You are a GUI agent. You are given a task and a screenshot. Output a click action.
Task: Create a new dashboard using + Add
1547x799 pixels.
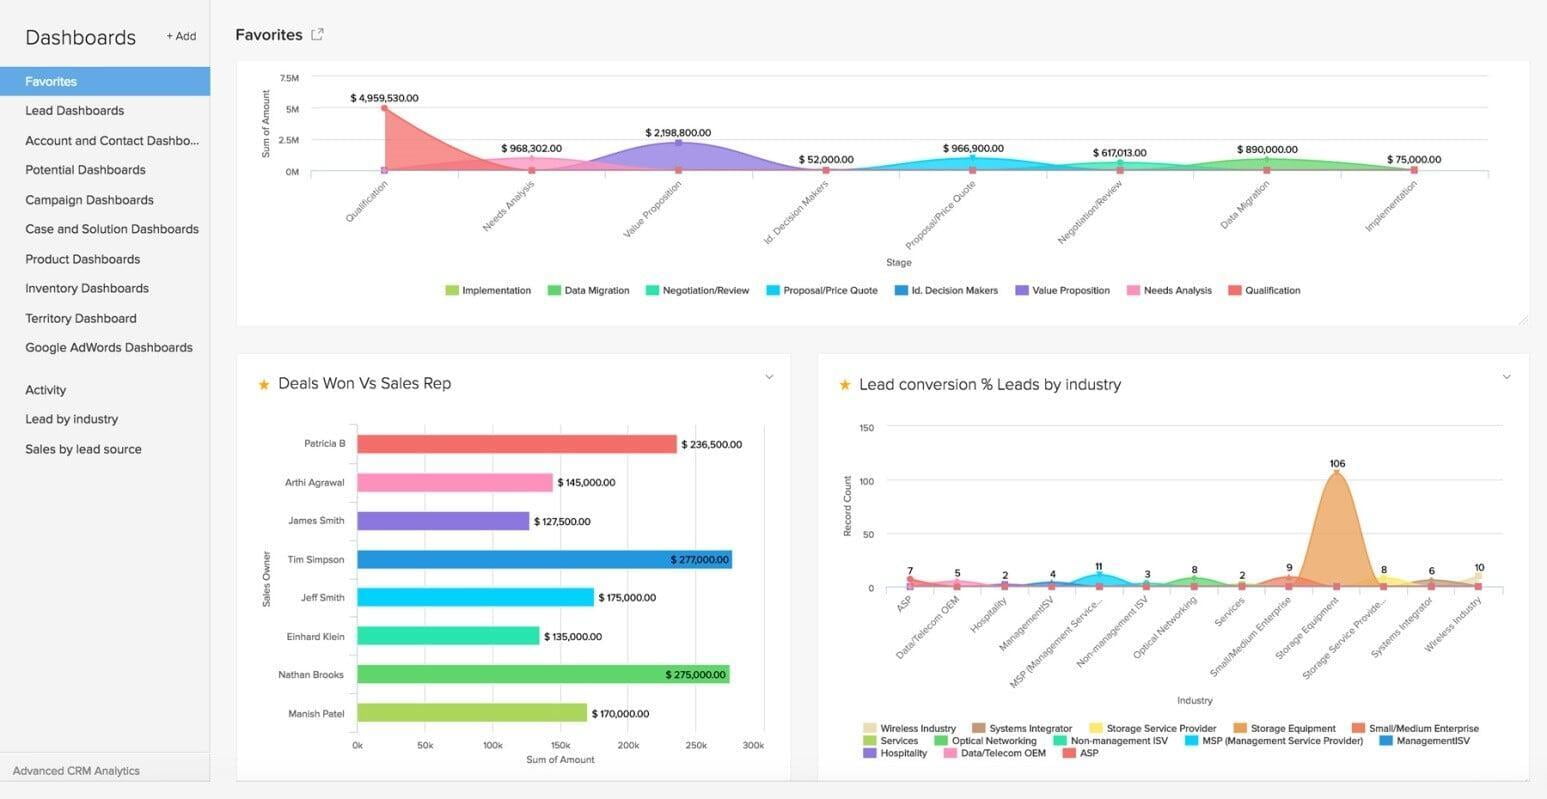pyautogui.click(x=181, y=35)
